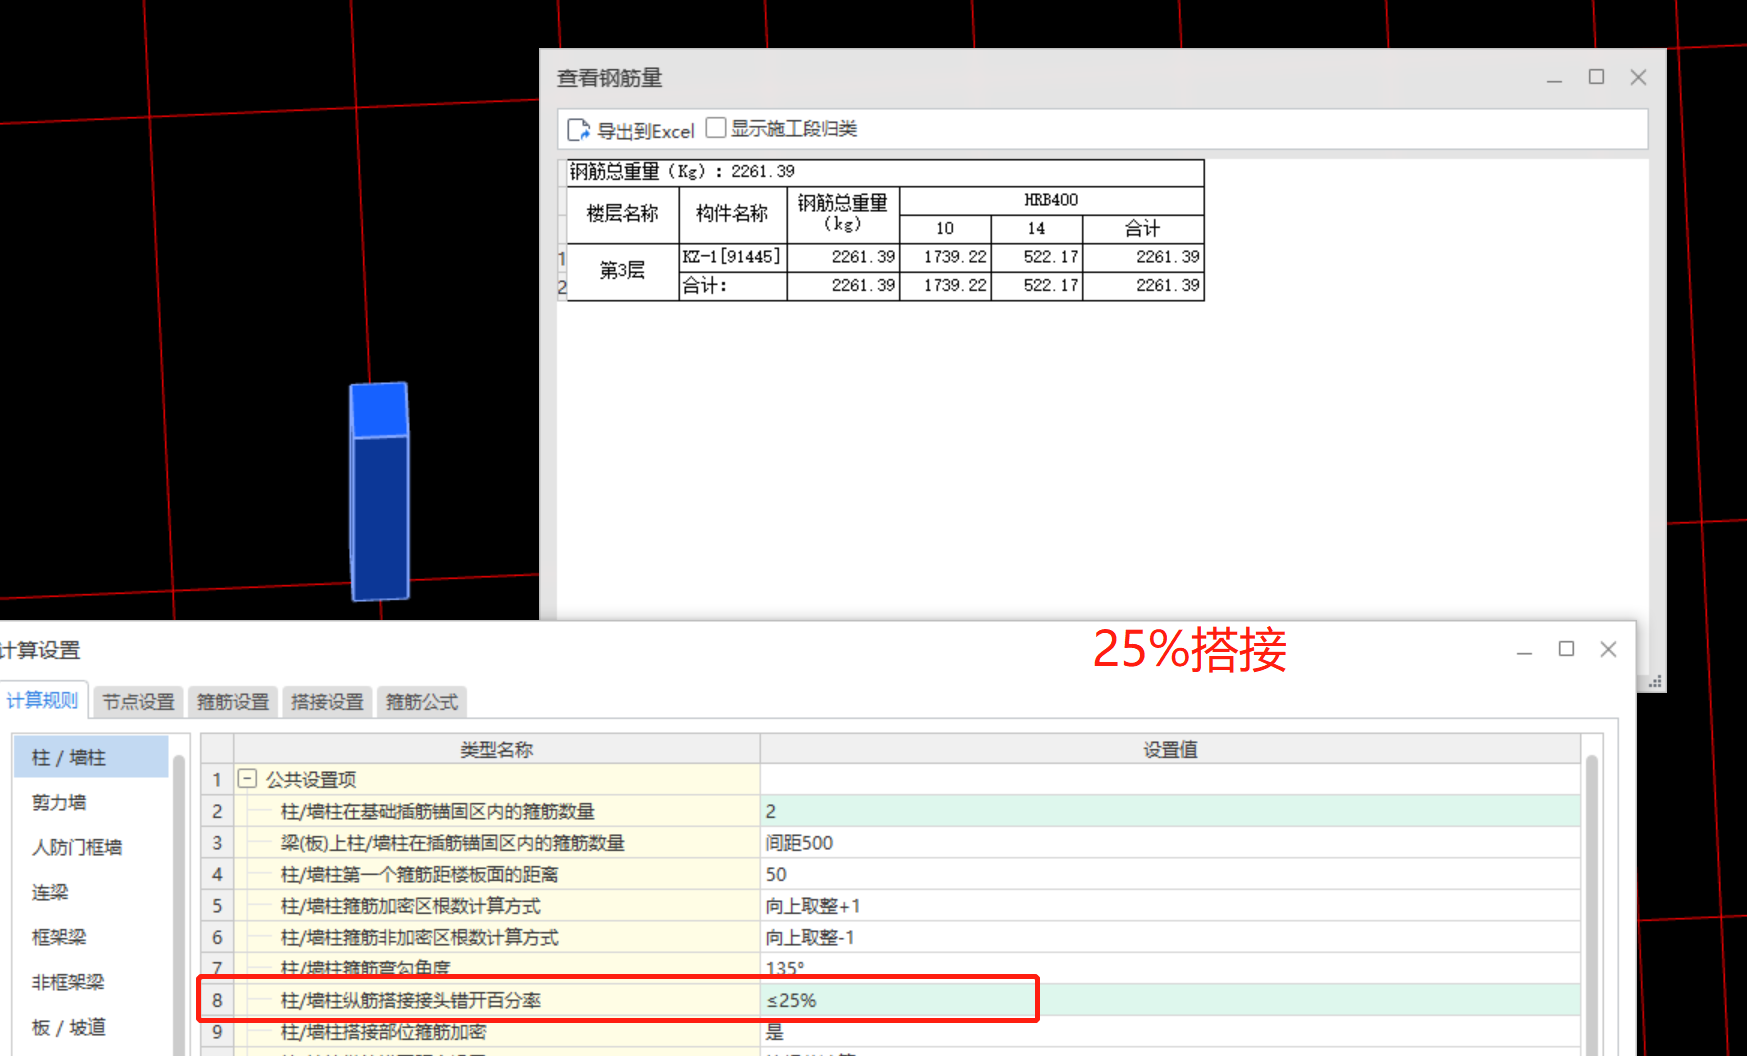Switch to the 计算规则 tab
Viewport: 1747px width, 1056px height.
[x=42, y=700]
